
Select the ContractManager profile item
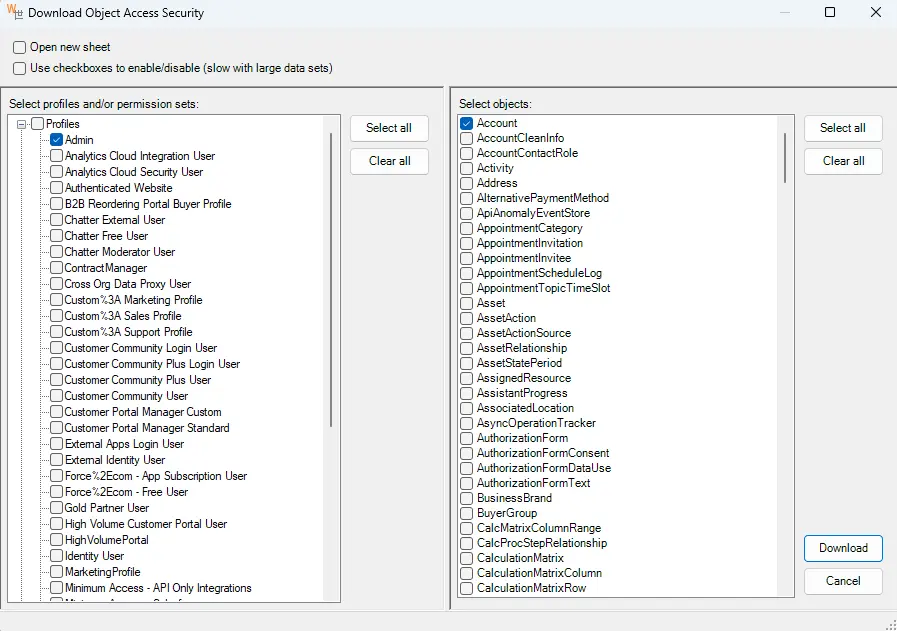coord(105,268)
